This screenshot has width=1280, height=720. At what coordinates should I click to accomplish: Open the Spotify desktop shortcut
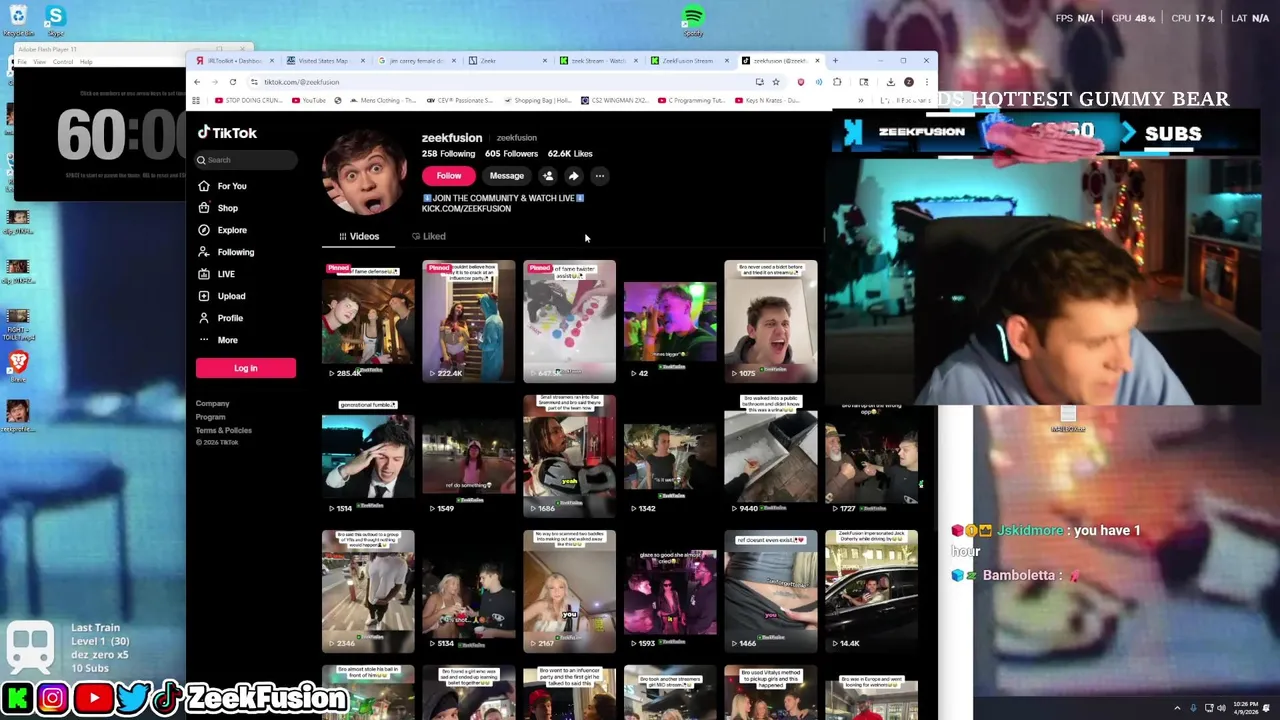coord(693,20)
